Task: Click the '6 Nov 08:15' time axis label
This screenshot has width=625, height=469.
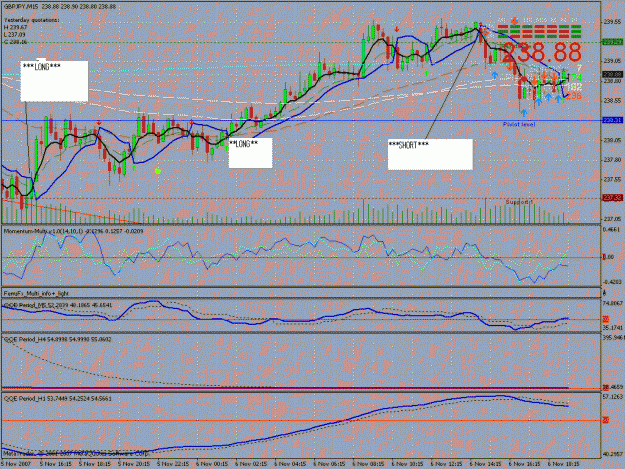Action: click(368, 464)
